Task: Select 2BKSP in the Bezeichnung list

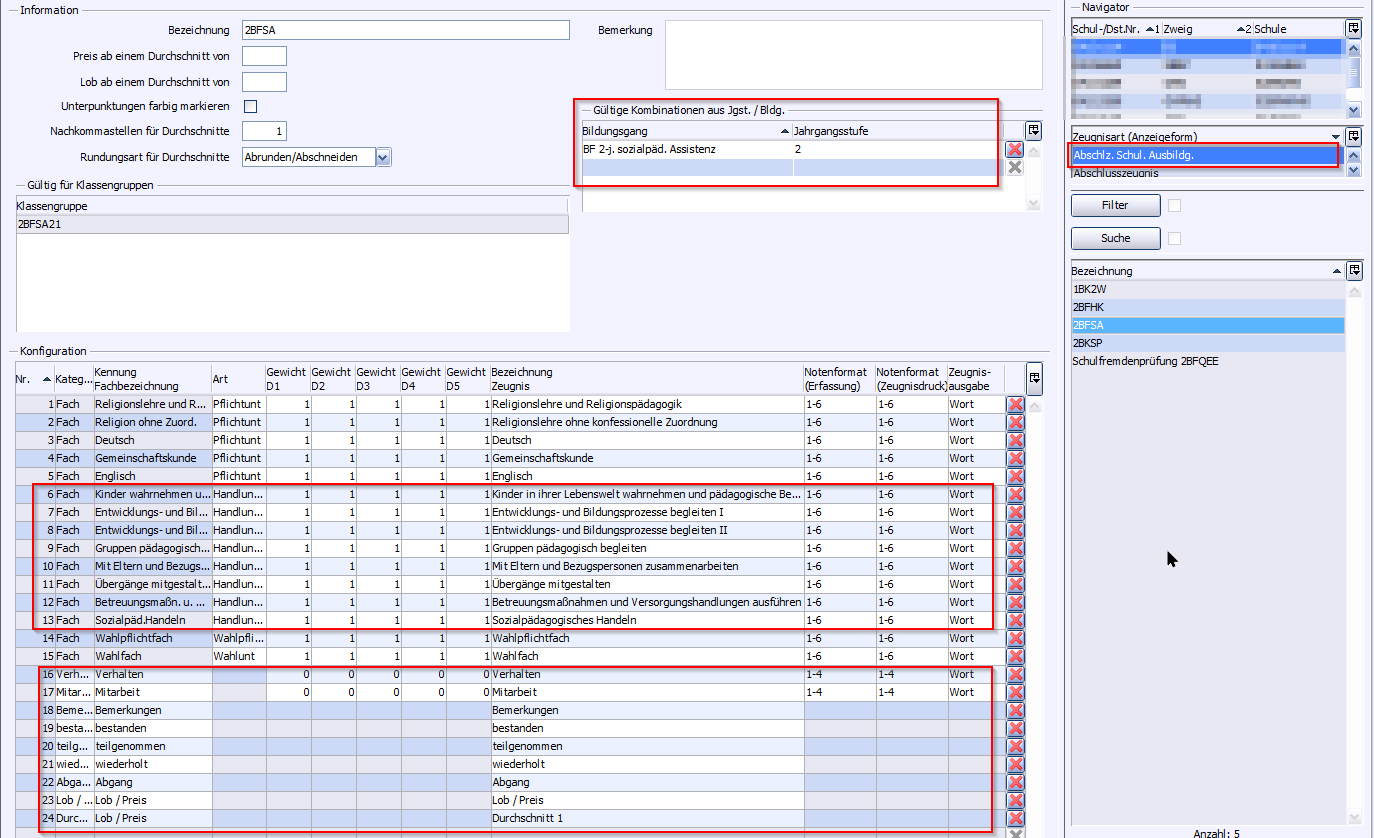Action: tap(1088, 343)
